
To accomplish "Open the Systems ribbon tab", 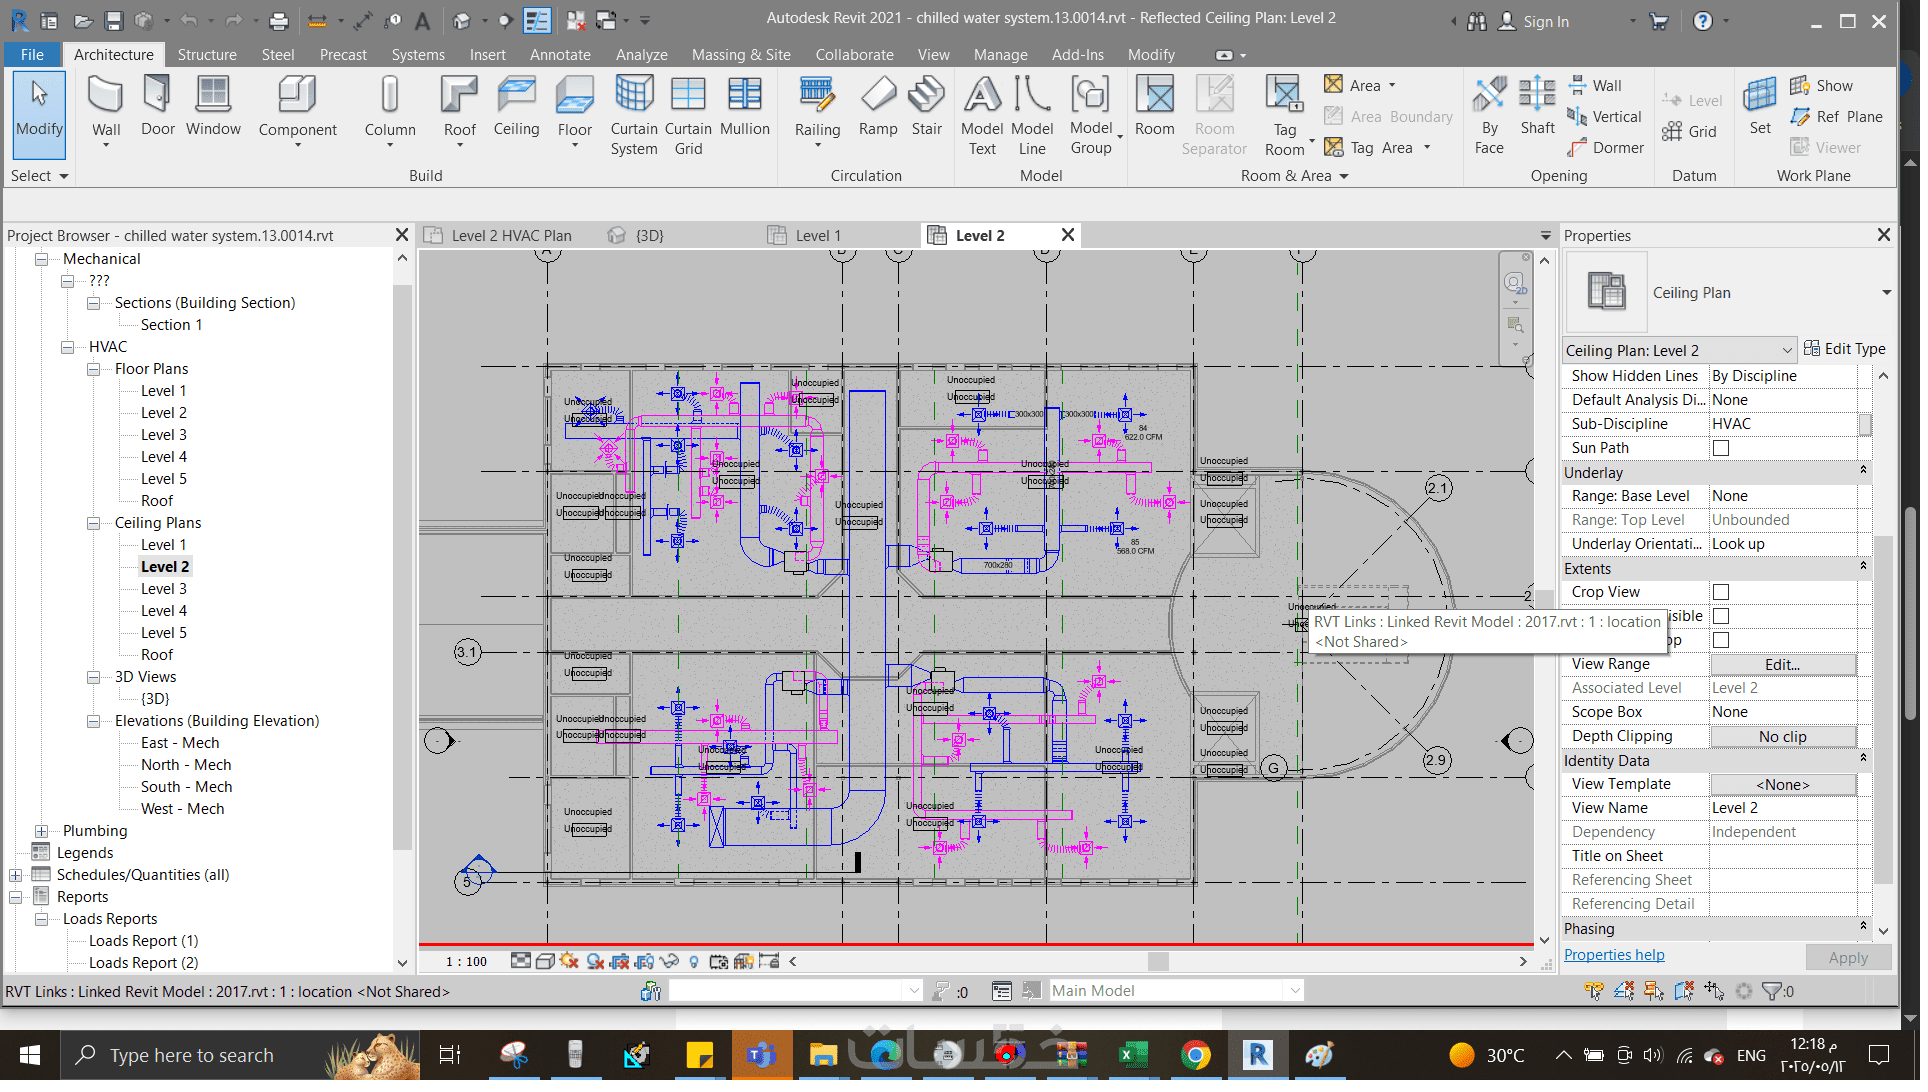I will pyautogui.click(x=418, y=55).
